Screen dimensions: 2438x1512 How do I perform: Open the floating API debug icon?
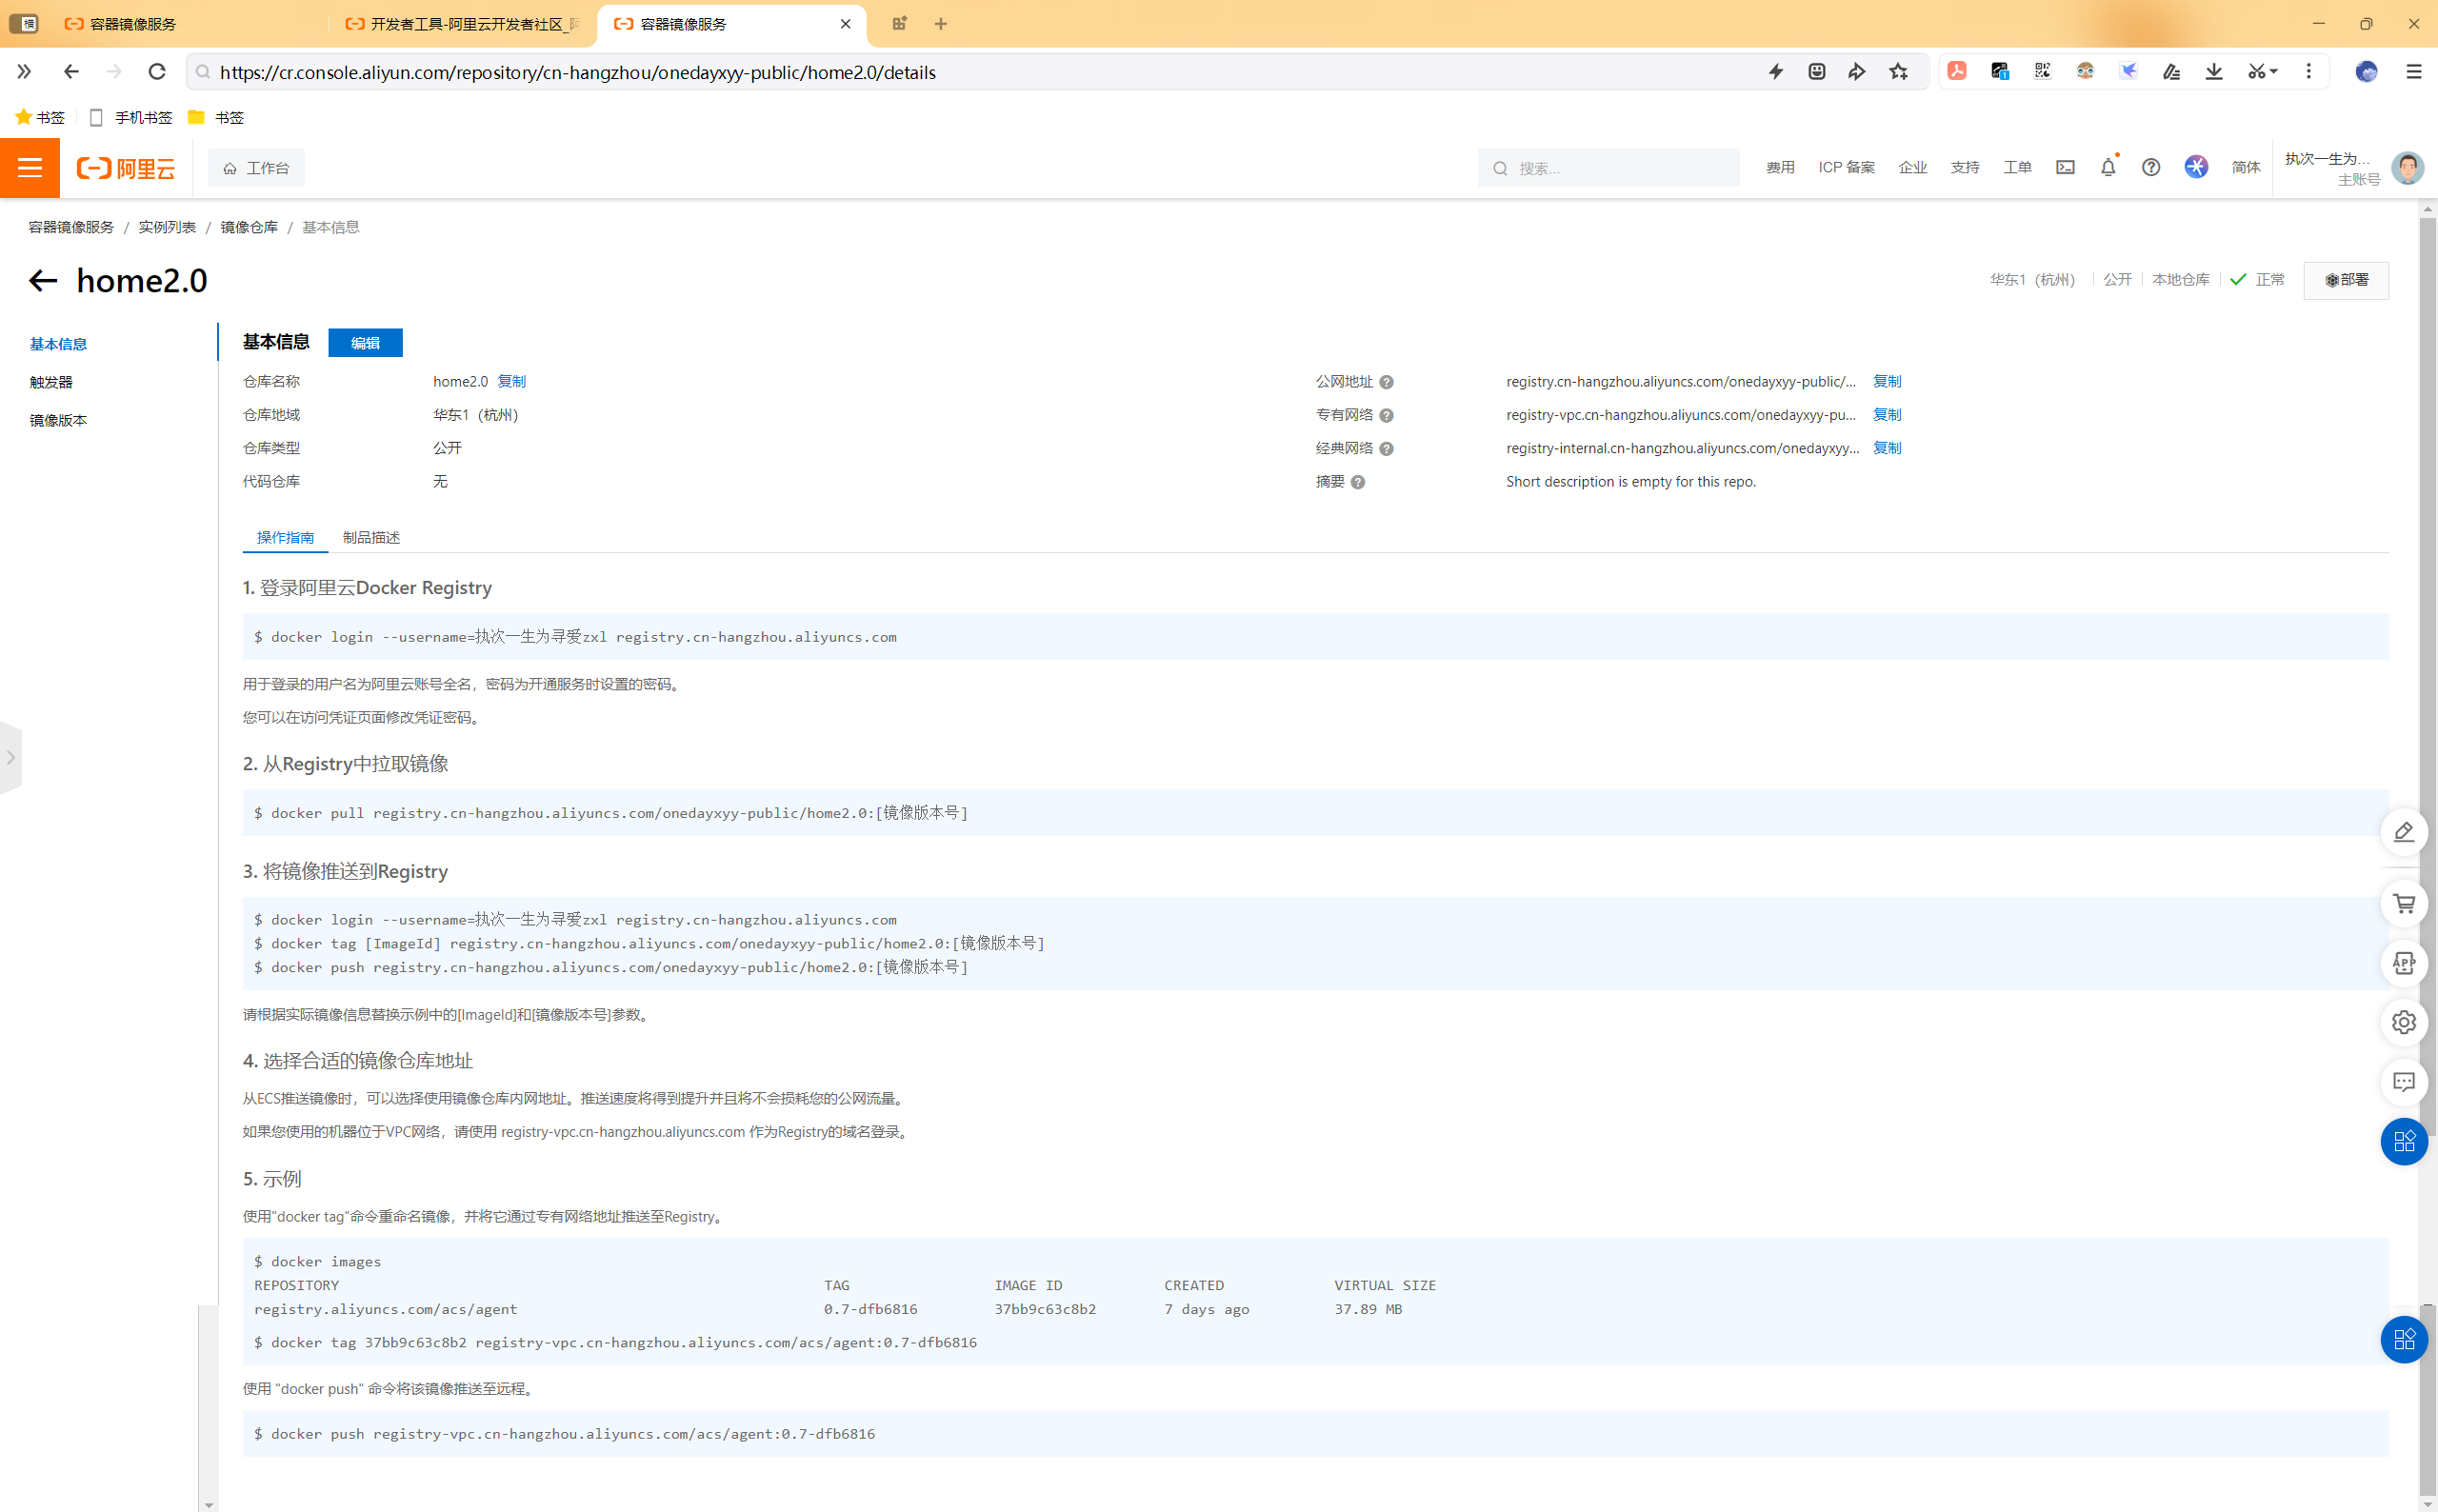2404,963
